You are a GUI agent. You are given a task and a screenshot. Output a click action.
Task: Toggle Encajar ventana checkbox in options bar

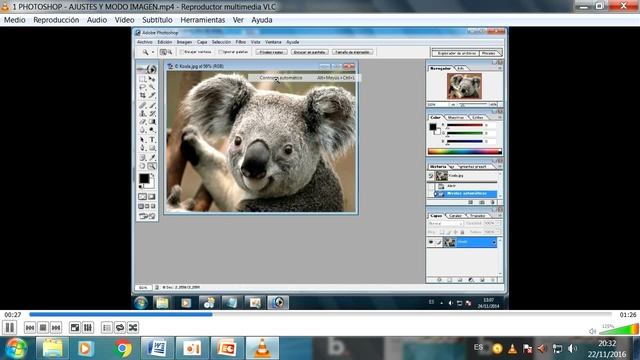[182, 52]
